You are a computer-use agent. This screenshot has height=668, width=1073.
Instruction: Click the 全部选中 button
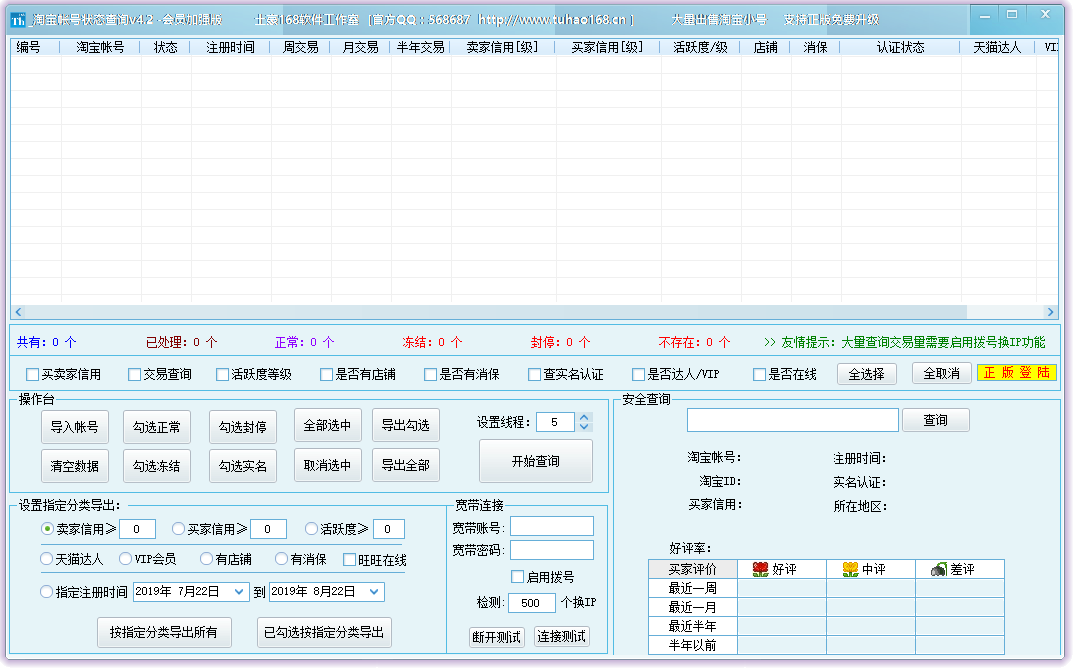328,426
